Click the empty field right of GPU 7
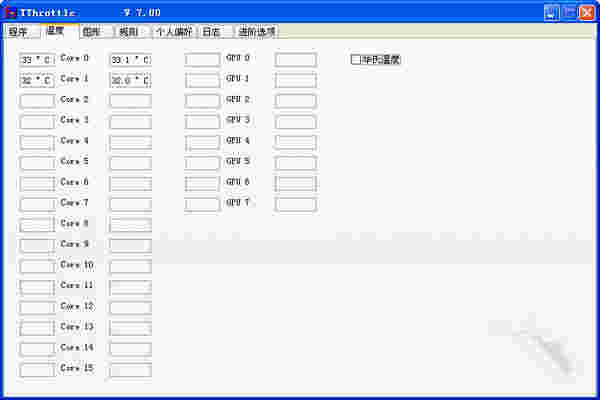The width and height of the screenshot is (600, 400). (296, 204)
